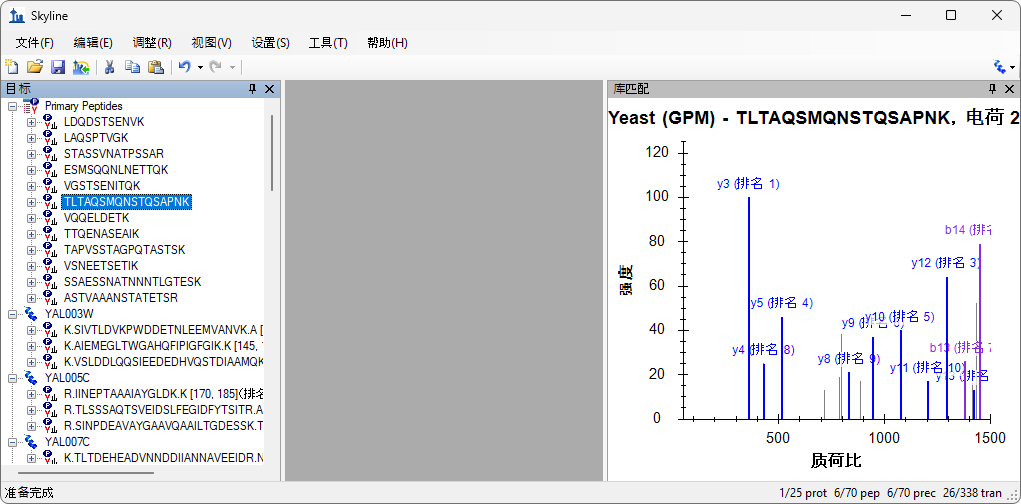1021x504 pixels.
Task: Click the Open file folder icon
Action: [35, 67]
